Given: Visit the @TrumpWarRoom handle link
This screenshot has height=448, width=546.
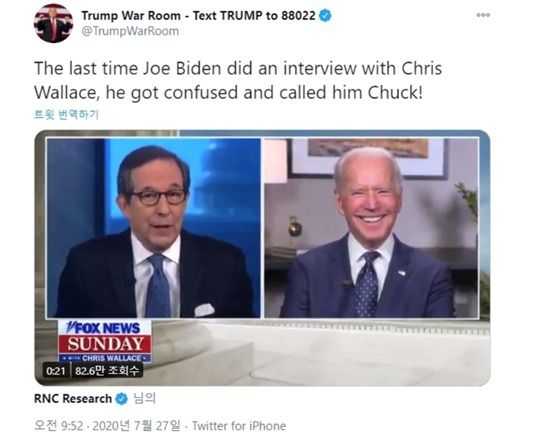Looking at the screenshot, I should click(x=130, y=31).
